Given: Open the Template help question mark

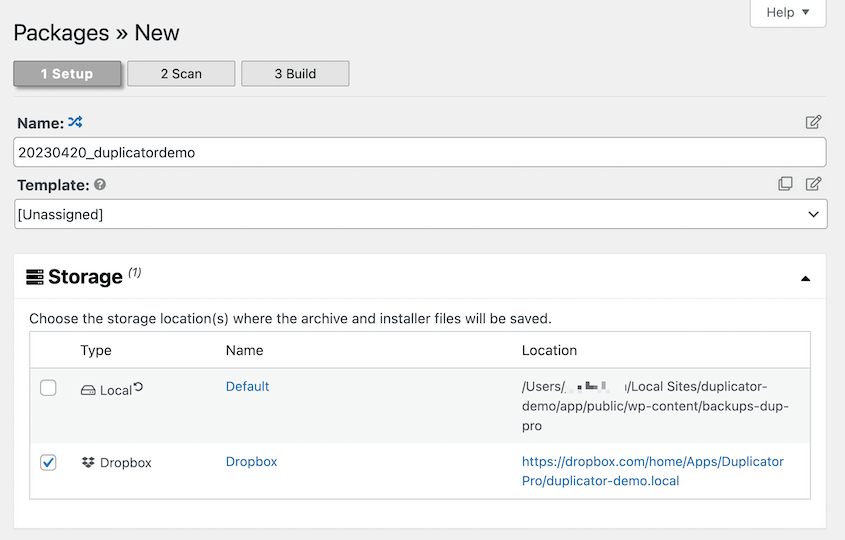Looking at the screenshot, I should click(100, 185).
